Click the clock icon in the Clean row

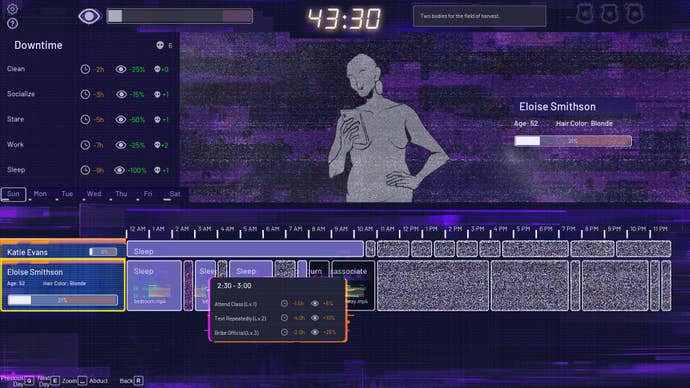[85, 69]
